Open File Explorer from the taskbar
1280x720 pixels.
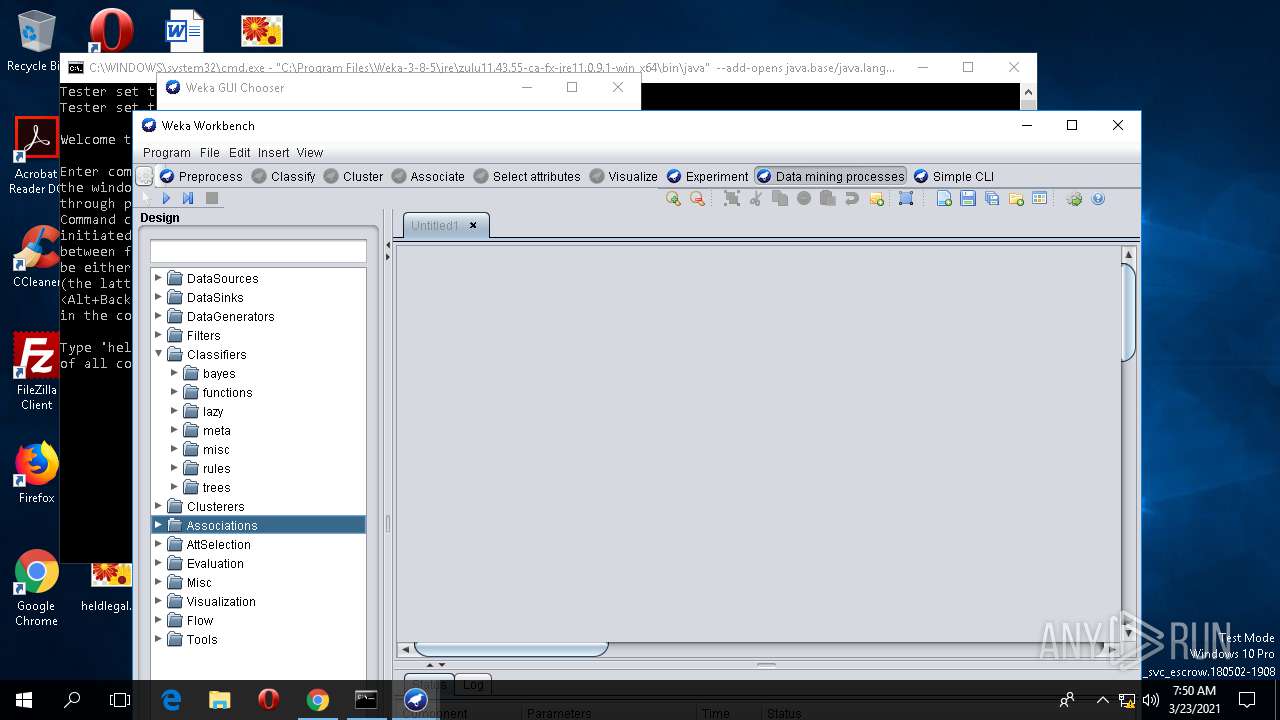tap(219, 699)
